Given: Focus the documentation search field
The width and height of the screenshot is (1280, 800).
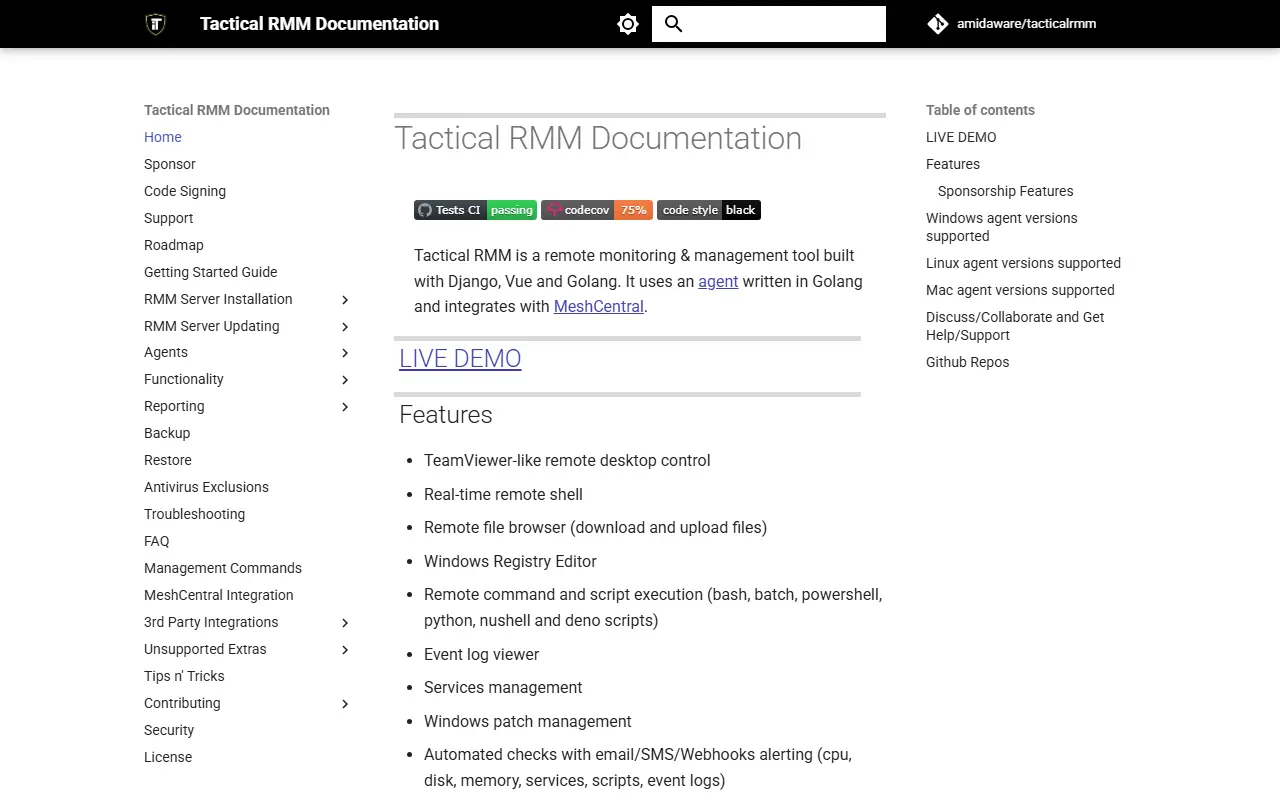Looking at the screenshot, I should click(769, 24).
